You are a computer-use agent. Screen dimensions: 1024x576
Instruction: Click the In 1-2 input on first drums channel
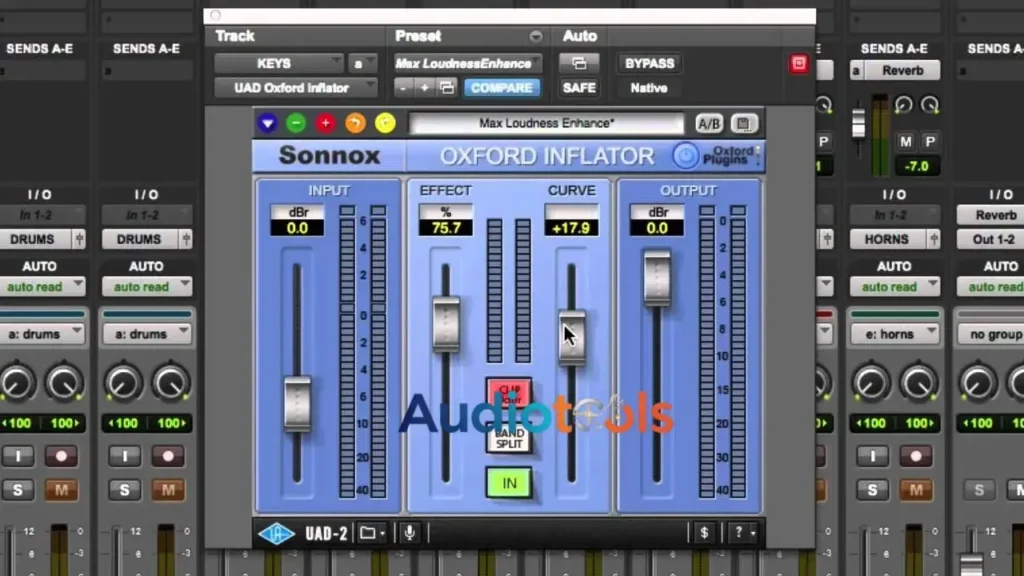coord(43,215)
